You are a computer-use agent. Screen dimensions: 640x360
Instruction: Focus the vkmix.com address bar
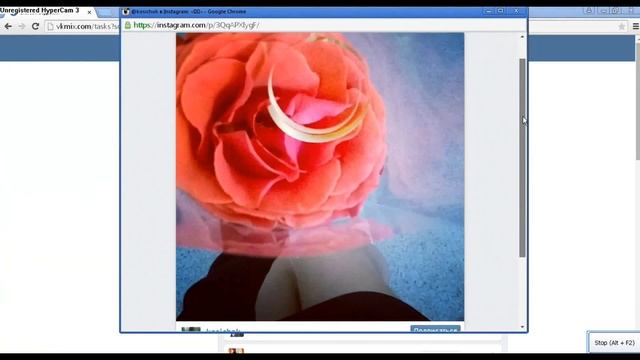point(82,27)
